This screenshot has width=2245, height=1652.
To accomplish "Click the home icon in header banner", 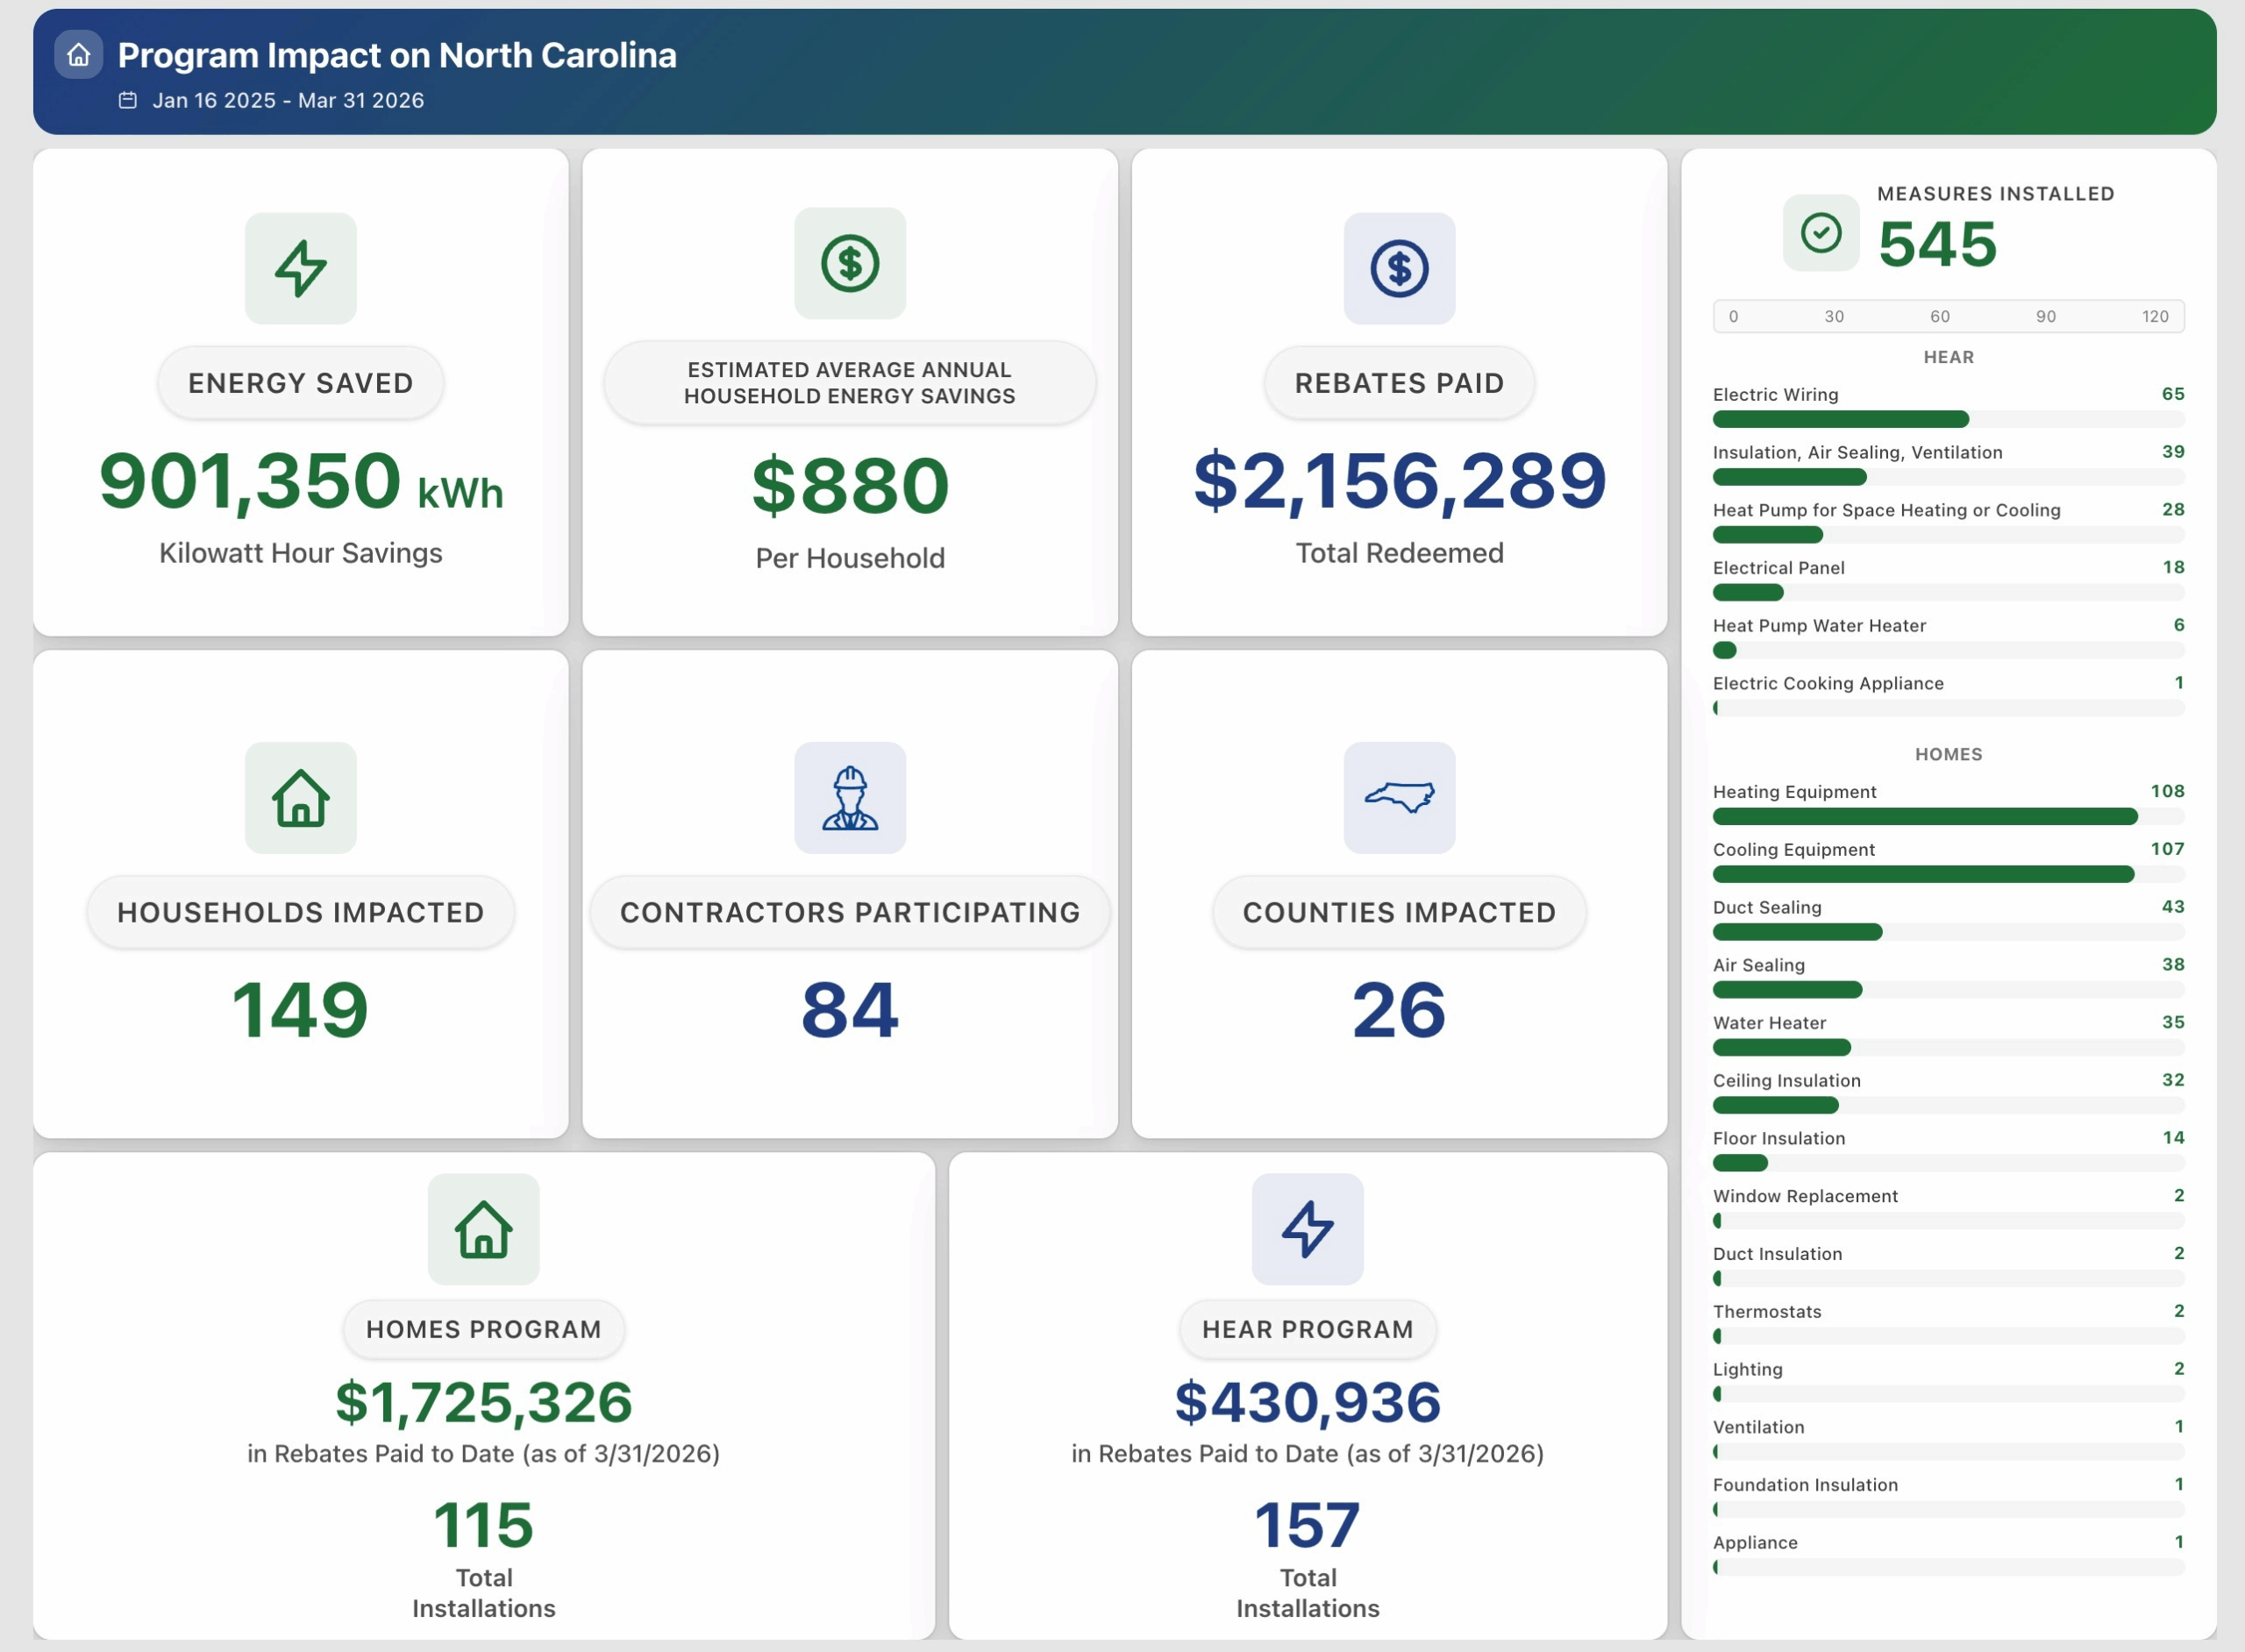I will [x=79, y=55].
